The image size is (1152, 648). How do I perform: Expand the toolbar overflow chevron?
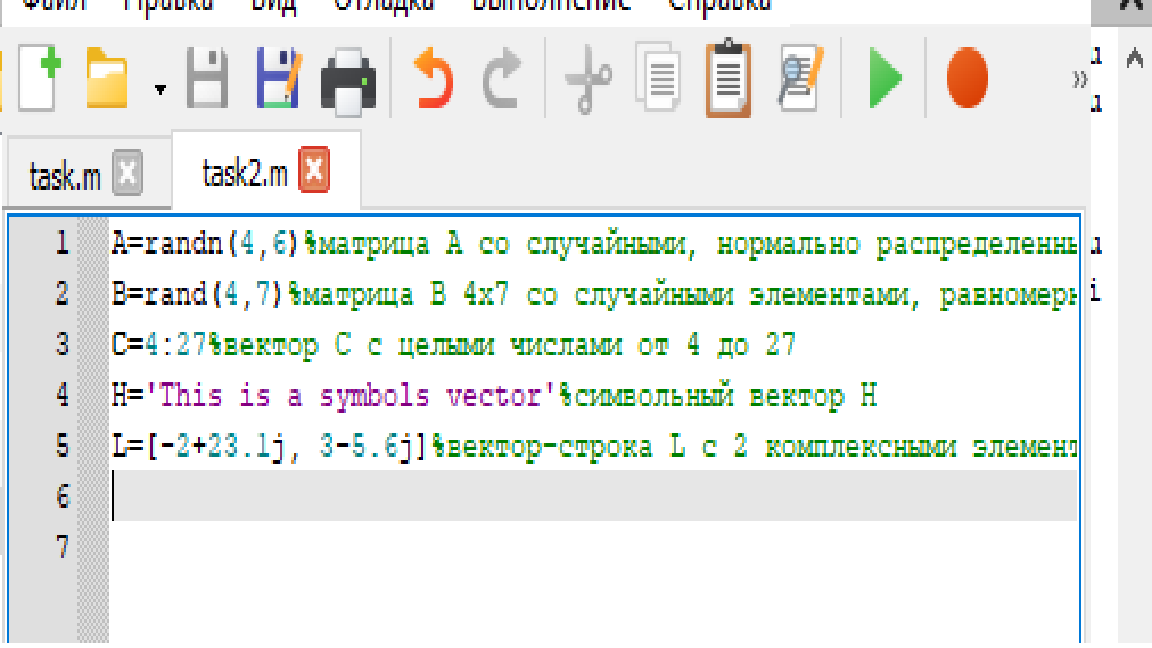[x=1079, y=80]
